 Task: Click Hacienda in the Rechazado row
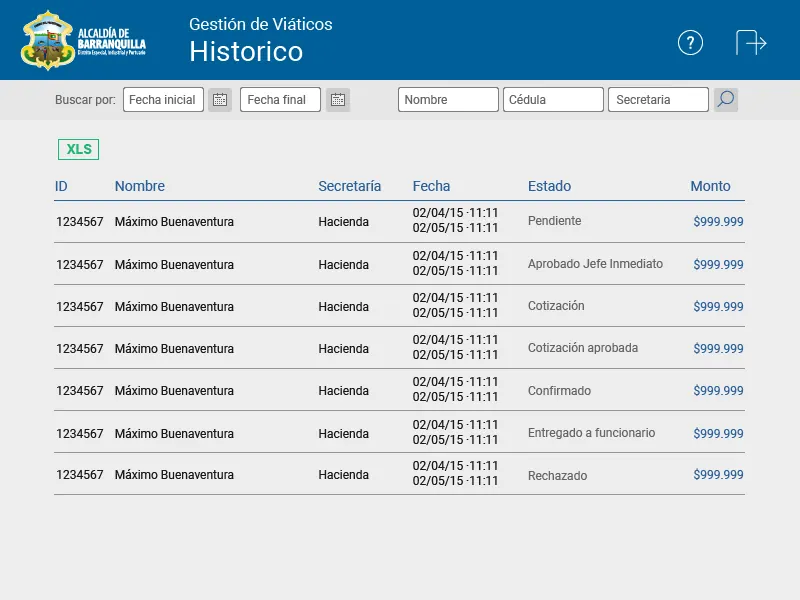[343, 475]
